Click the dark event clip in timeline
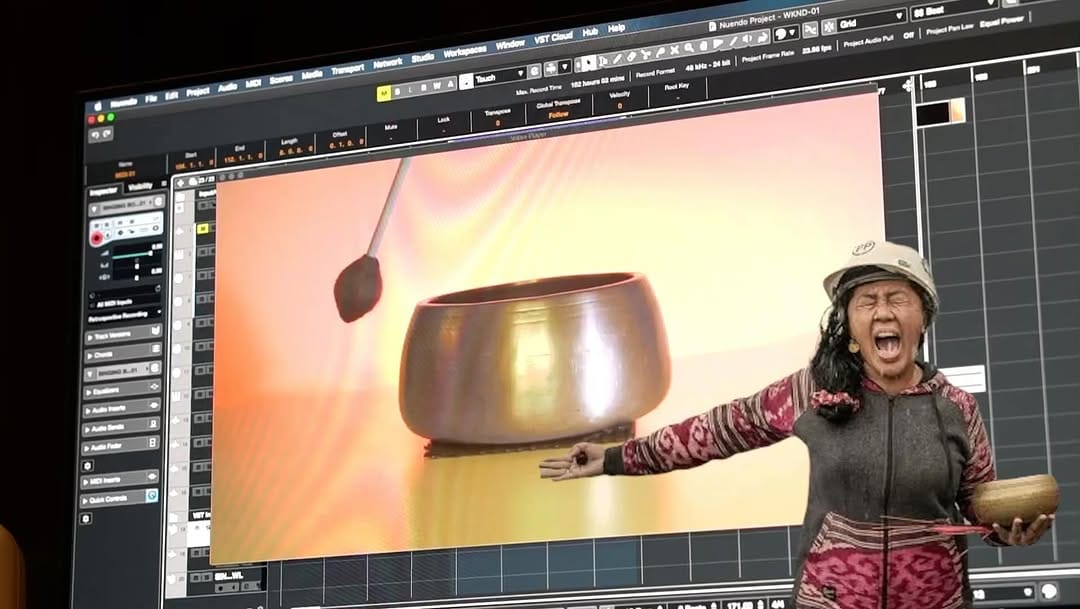This screenshot has height=609, width=1080. 941,112
